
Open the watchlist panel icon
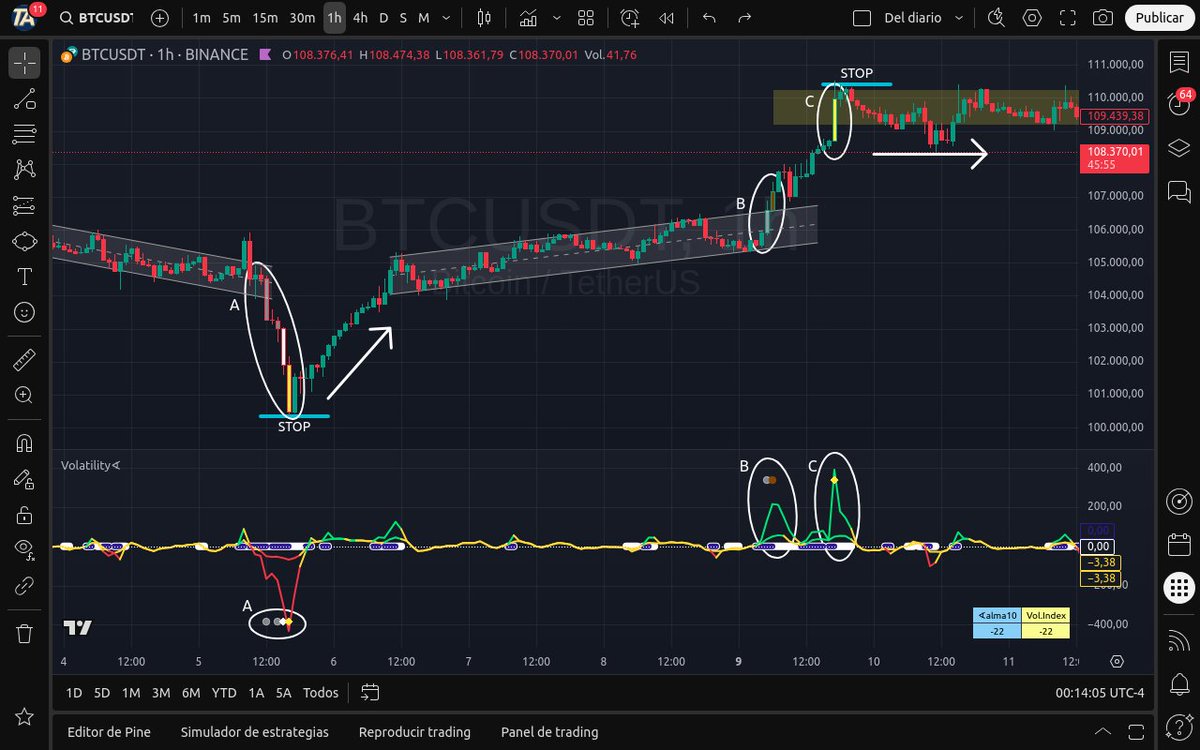pyautogui.click(x=1178, y=62)
